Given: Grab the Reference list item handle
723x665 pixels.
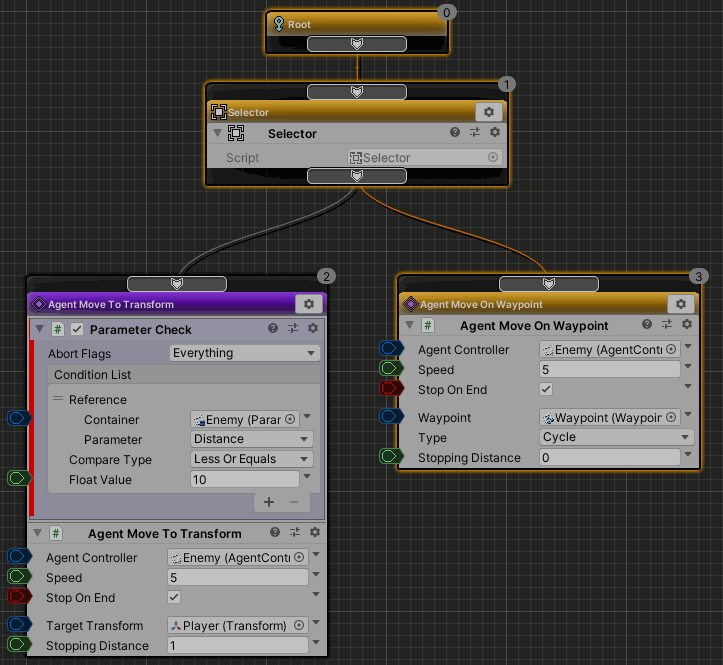Looking at the screenshot, I should (58, 398).
